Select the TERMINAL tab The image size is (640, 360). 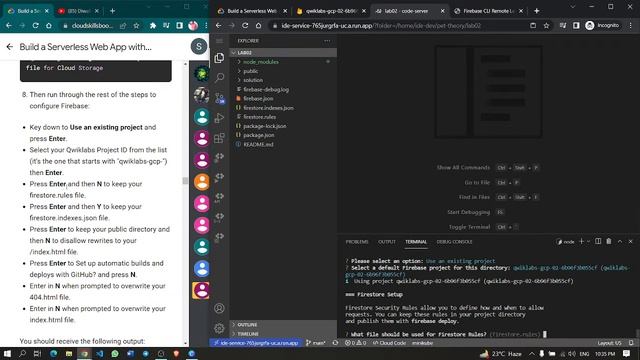[416, 242]
